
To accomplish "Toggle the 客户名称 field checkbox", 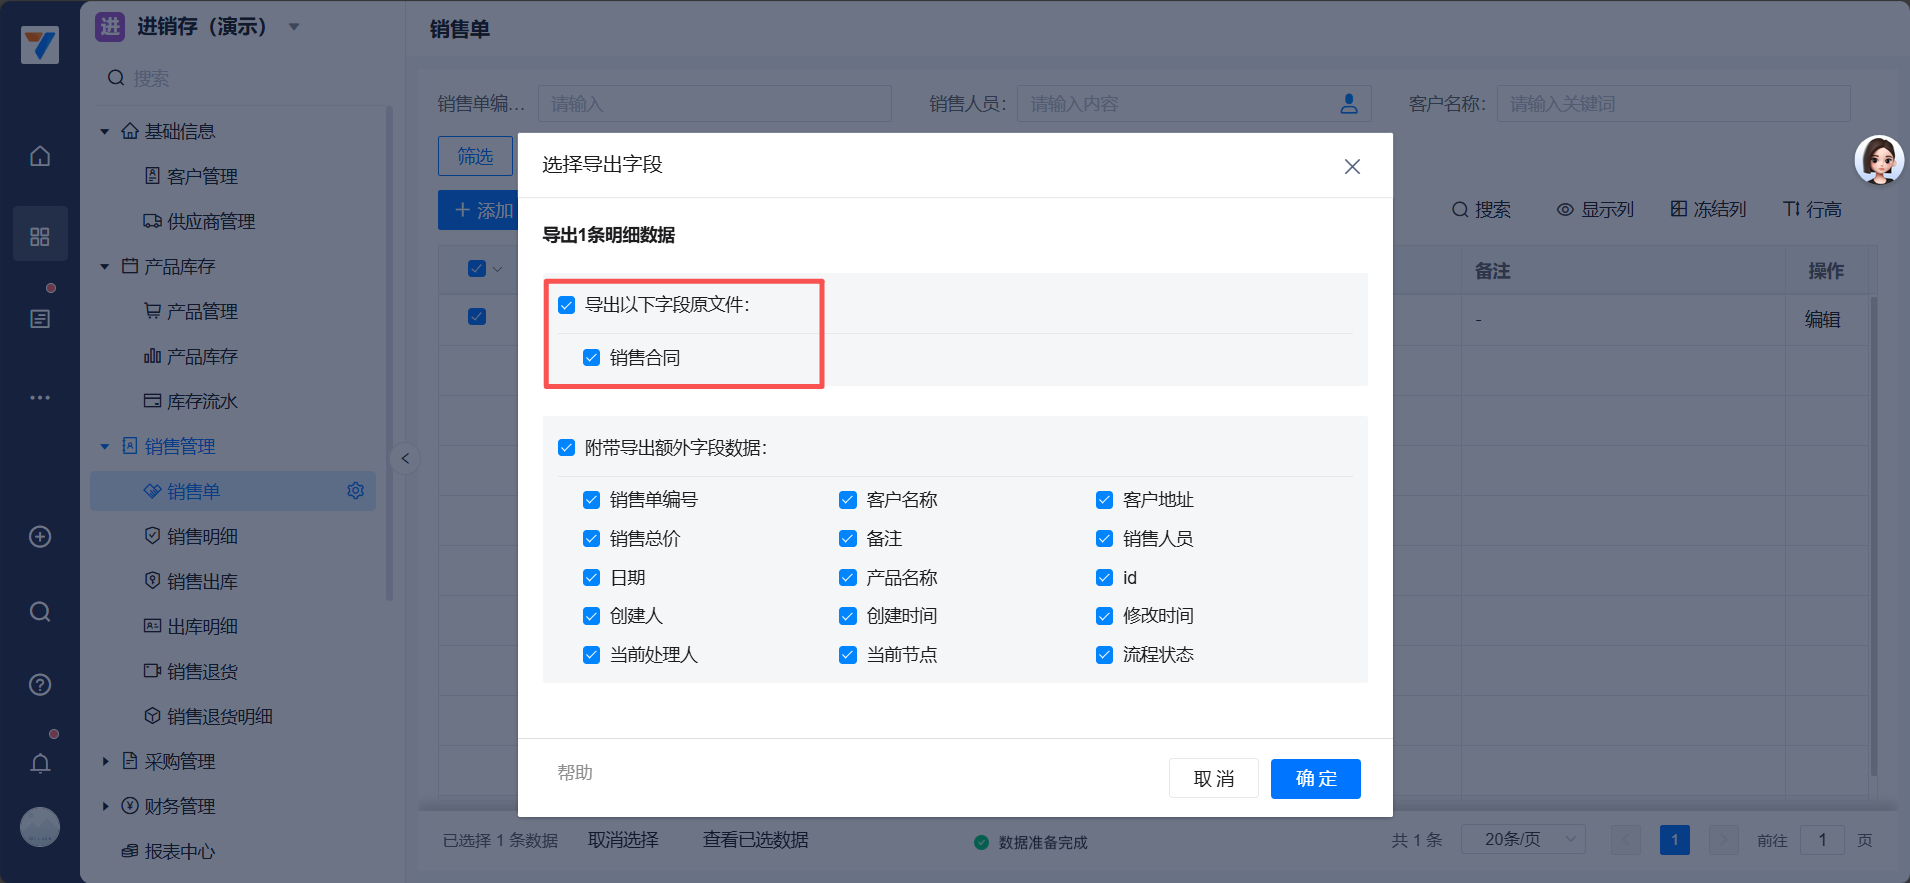I will tap(848, 500).
